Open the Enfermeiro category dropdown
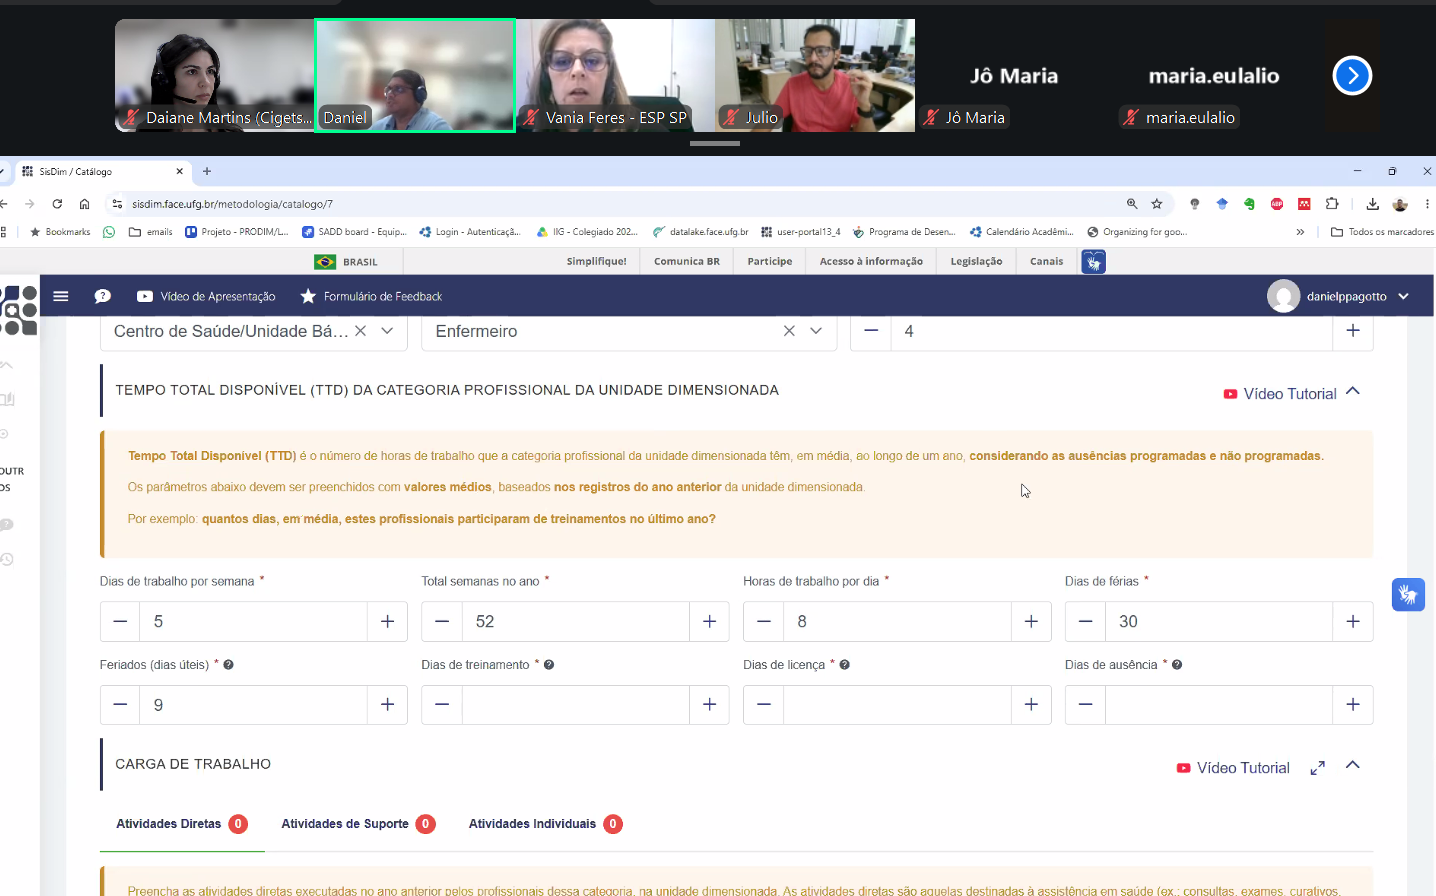This screenshot has width=1436, height=896. [x=816, y=331]
